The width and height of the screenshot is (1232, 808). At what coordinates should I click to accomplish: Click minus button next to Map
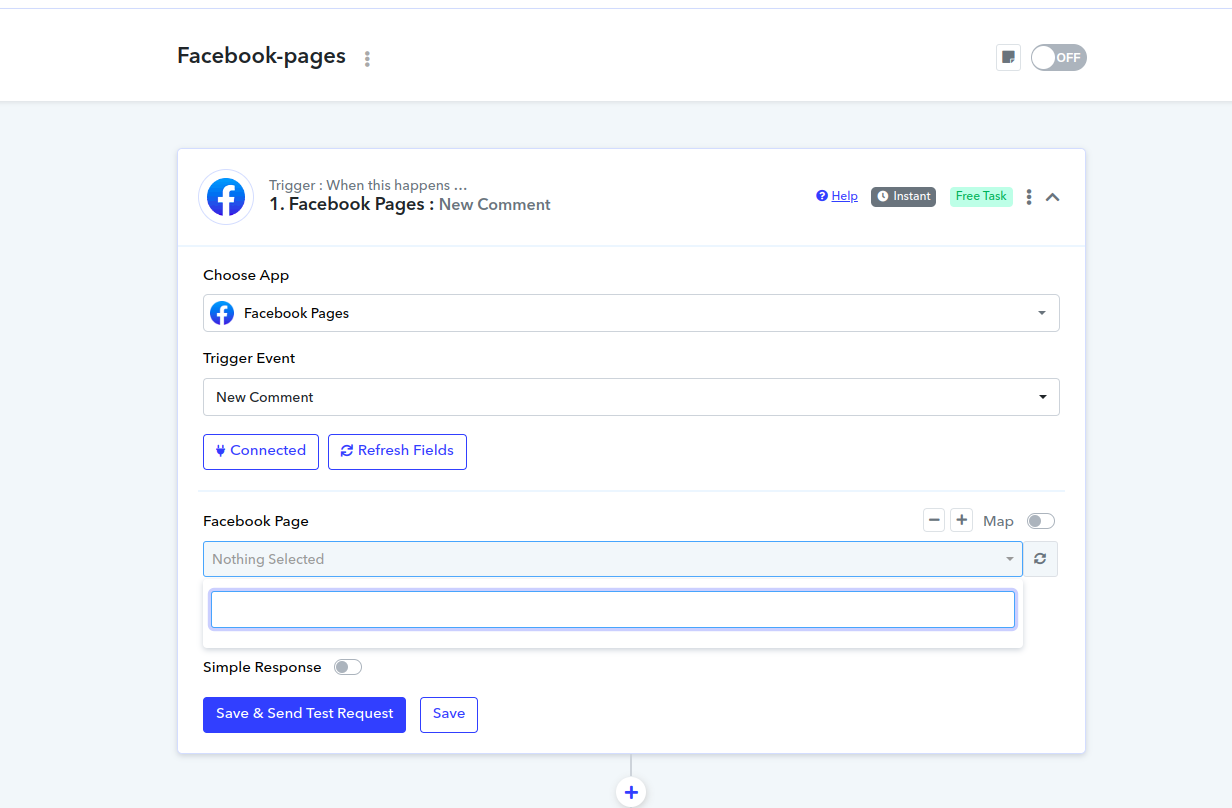[x=934, y=520]
